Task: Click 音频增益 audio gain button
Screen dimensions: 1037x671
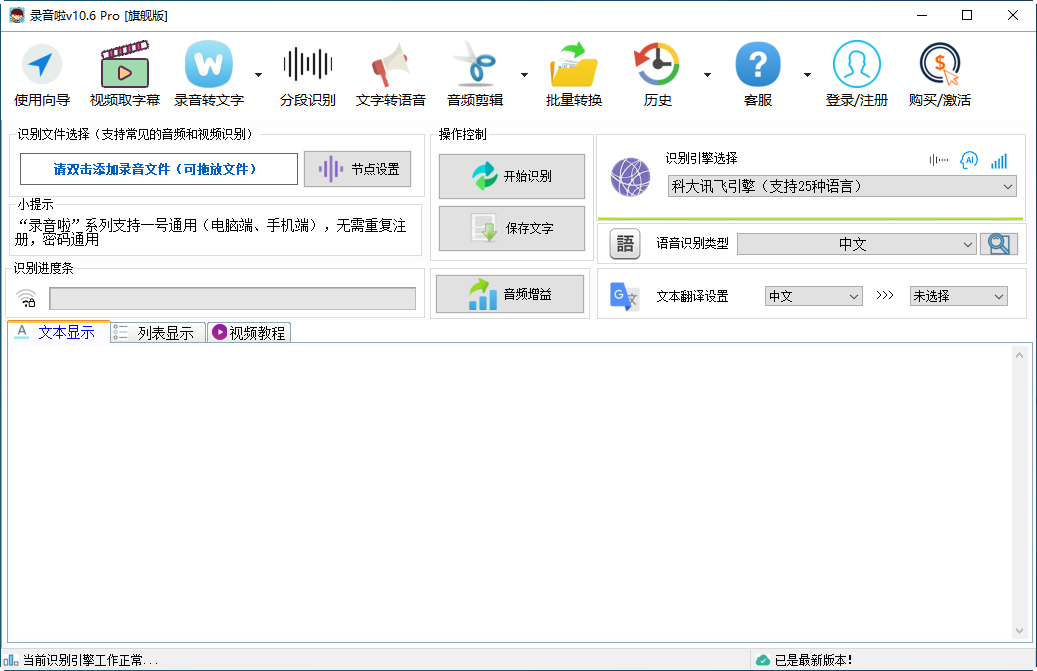Action: coord(510,294)
